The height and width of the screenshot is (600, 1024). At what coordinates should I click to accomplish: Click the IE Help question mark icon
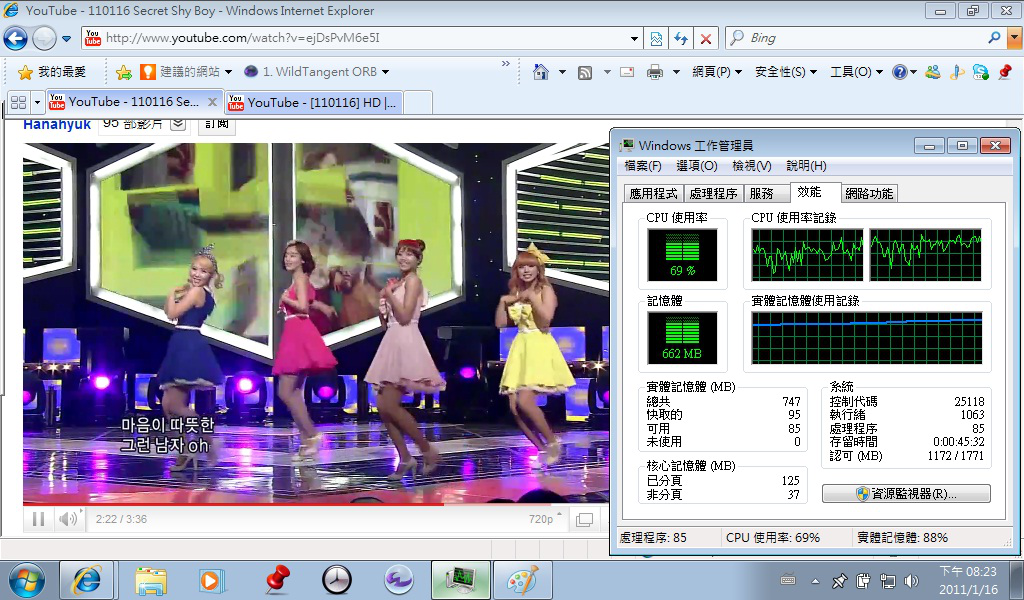point(900,72)
